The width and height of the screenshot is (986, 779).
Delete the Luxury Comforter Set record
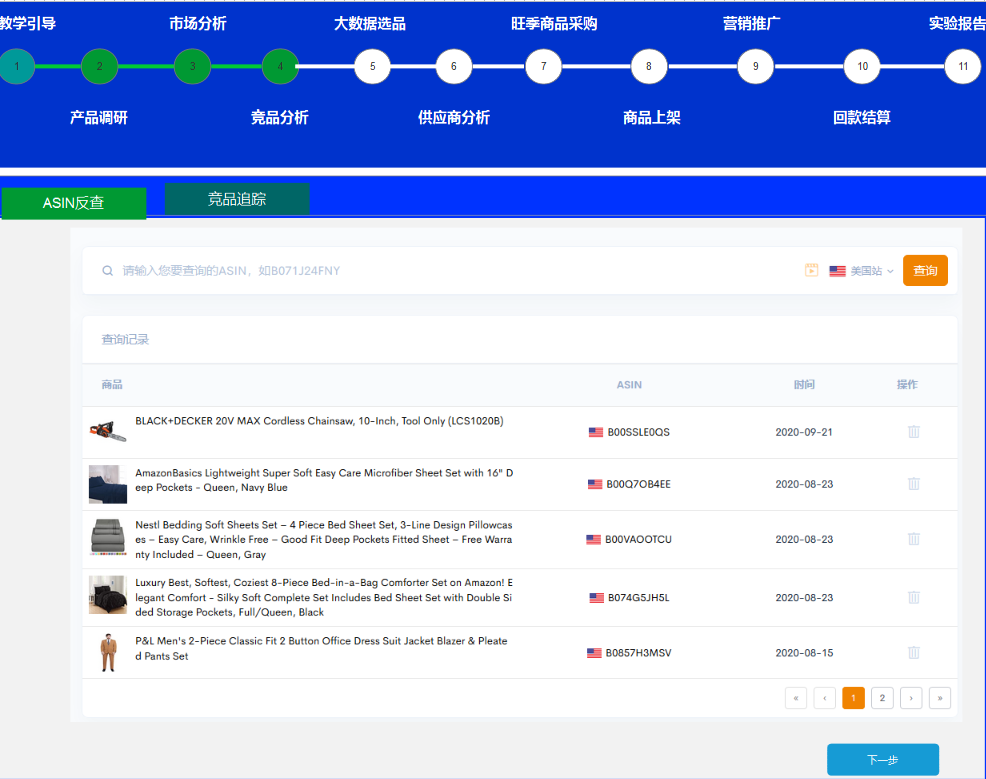click(913, 598)
